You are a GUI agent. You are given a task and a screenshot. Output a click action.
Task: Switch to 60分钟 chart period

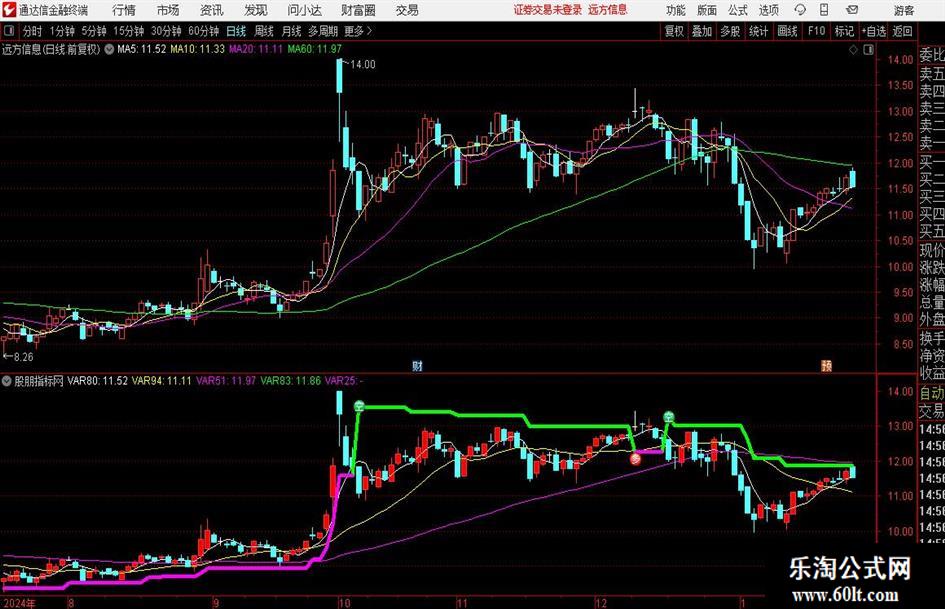click(203, 31)
